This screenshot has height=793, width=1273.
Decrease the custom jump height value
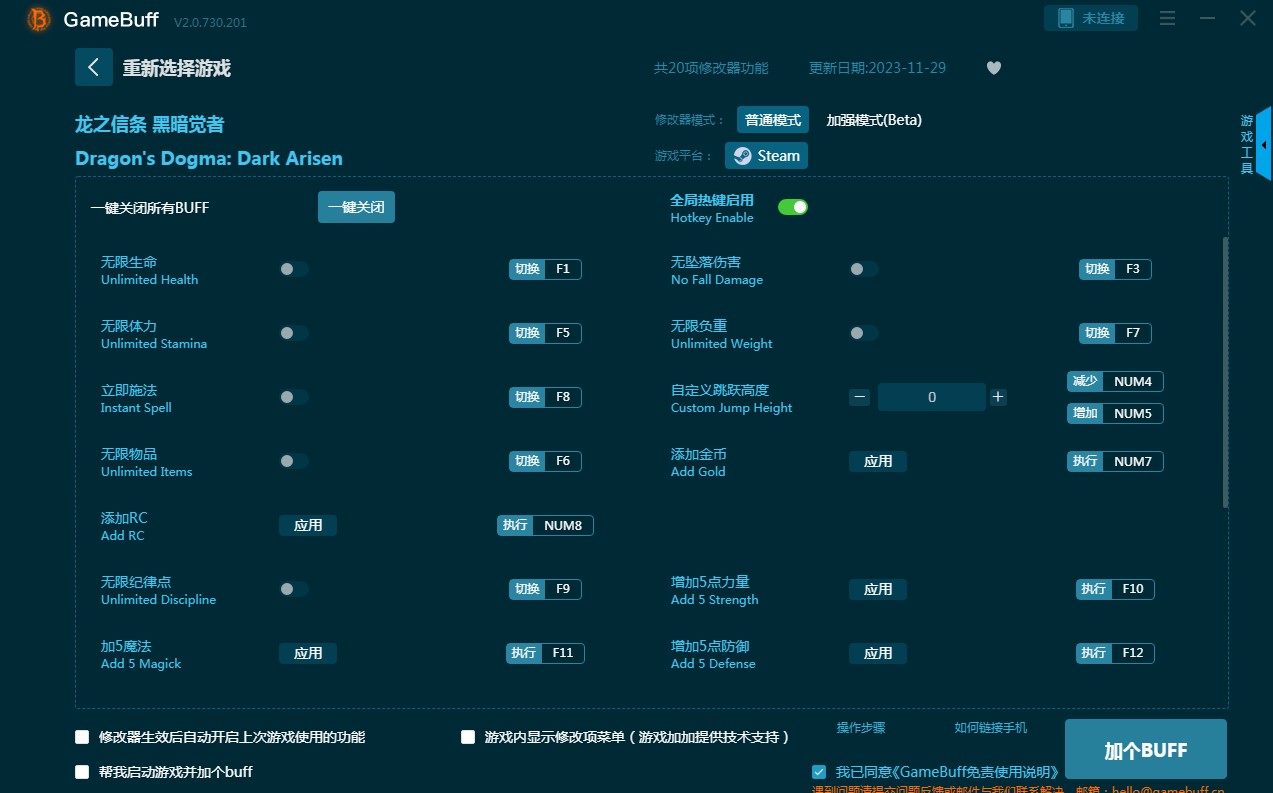point(859,397)
